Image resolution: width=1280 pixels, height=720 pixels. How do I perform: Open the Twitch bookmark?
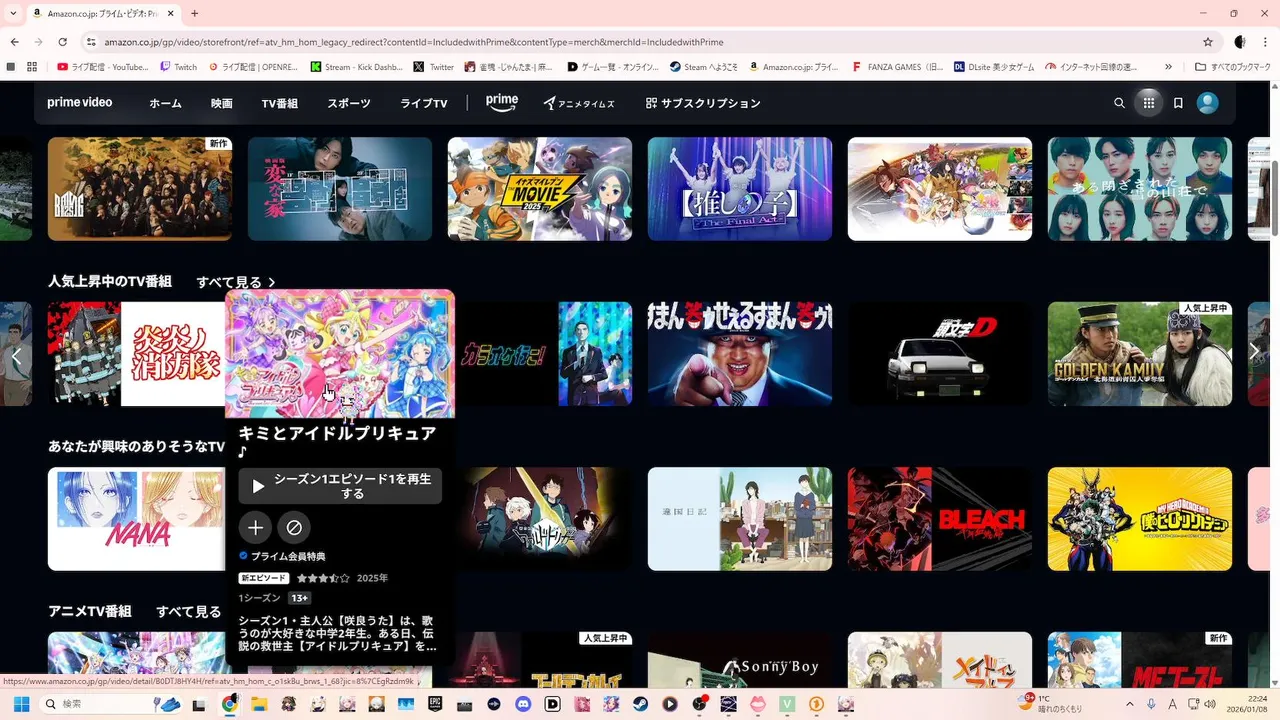click(179, 67)
